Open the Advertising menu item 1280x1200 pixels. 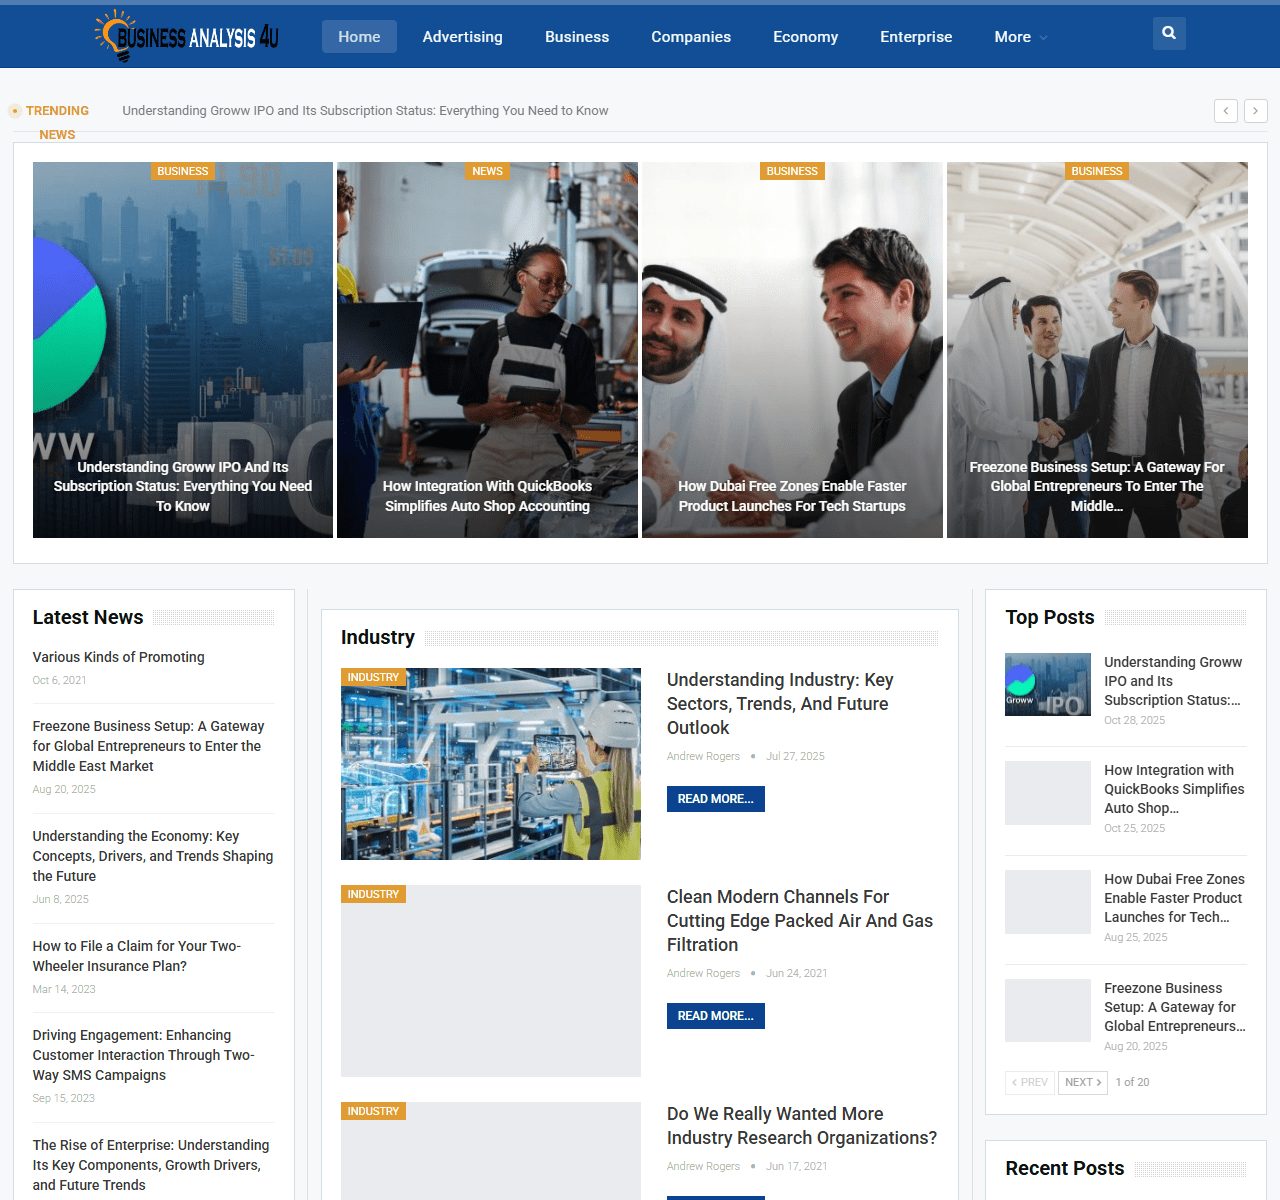[x=462, y=37]
